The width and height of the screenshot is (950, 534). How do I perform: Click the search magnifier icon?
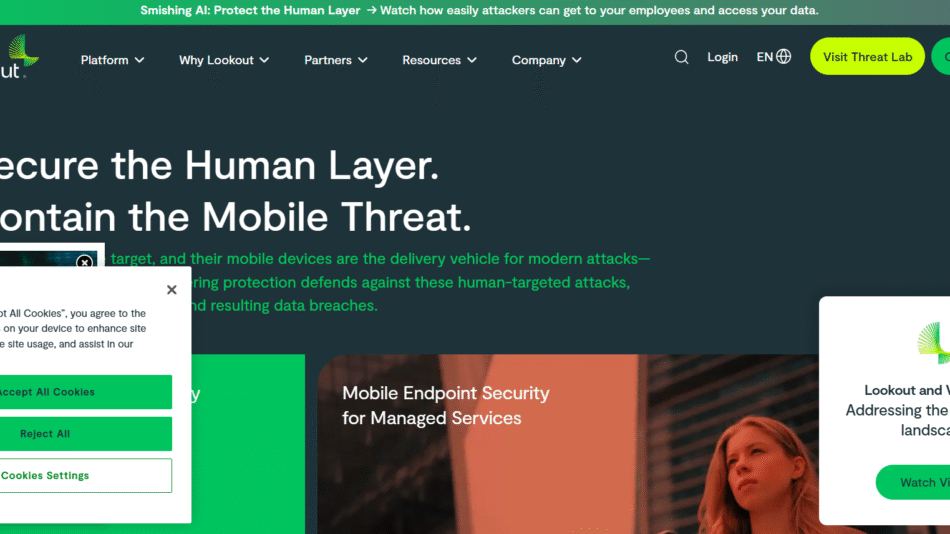coord(681,58)
